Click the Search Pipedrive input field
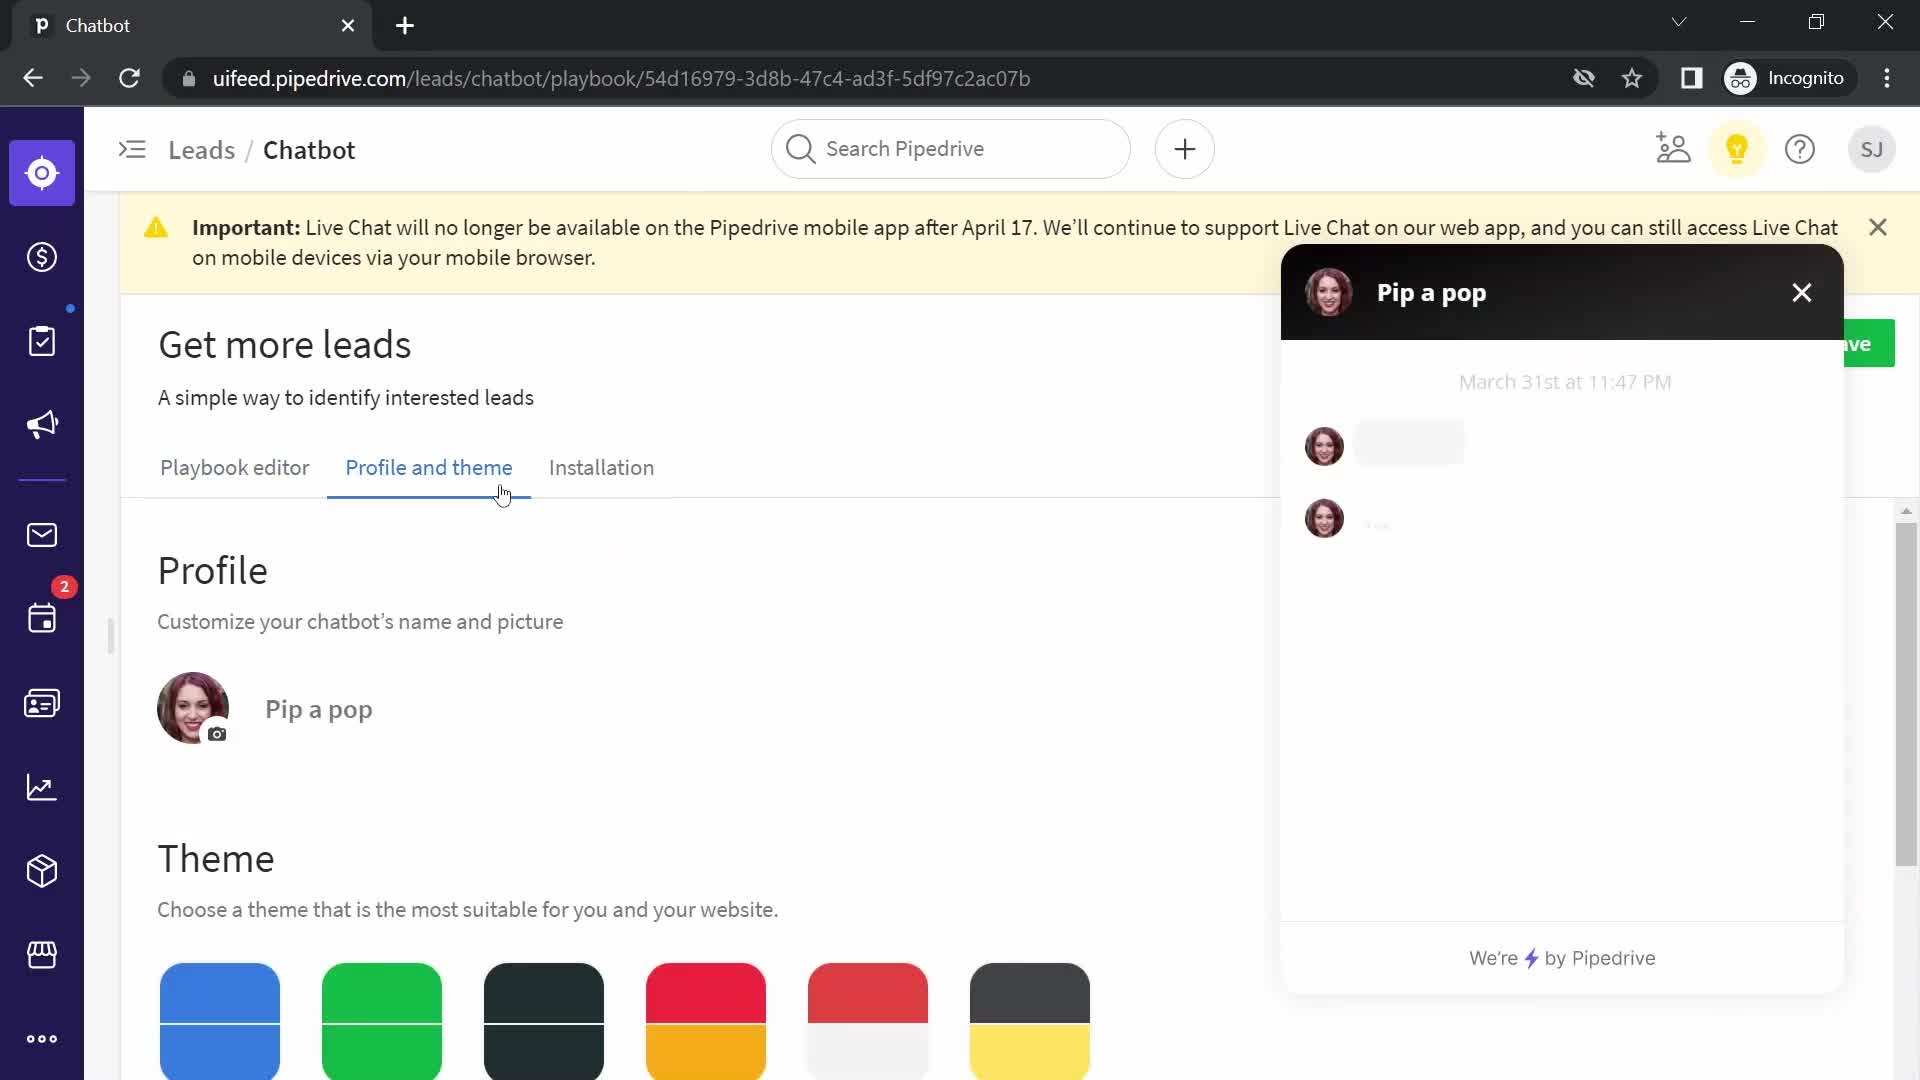The width and height of the screenshot is (1920, 1080). tap(951, 149)
